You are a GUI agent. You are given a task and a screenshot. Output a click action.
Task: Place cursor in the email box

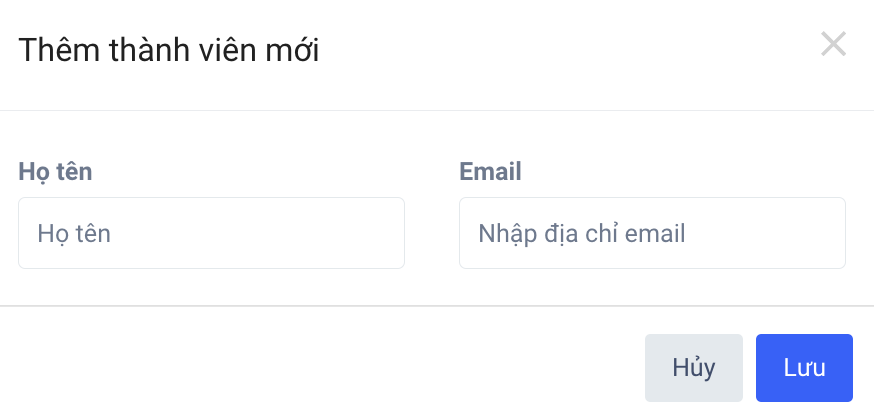coord(652,233)
